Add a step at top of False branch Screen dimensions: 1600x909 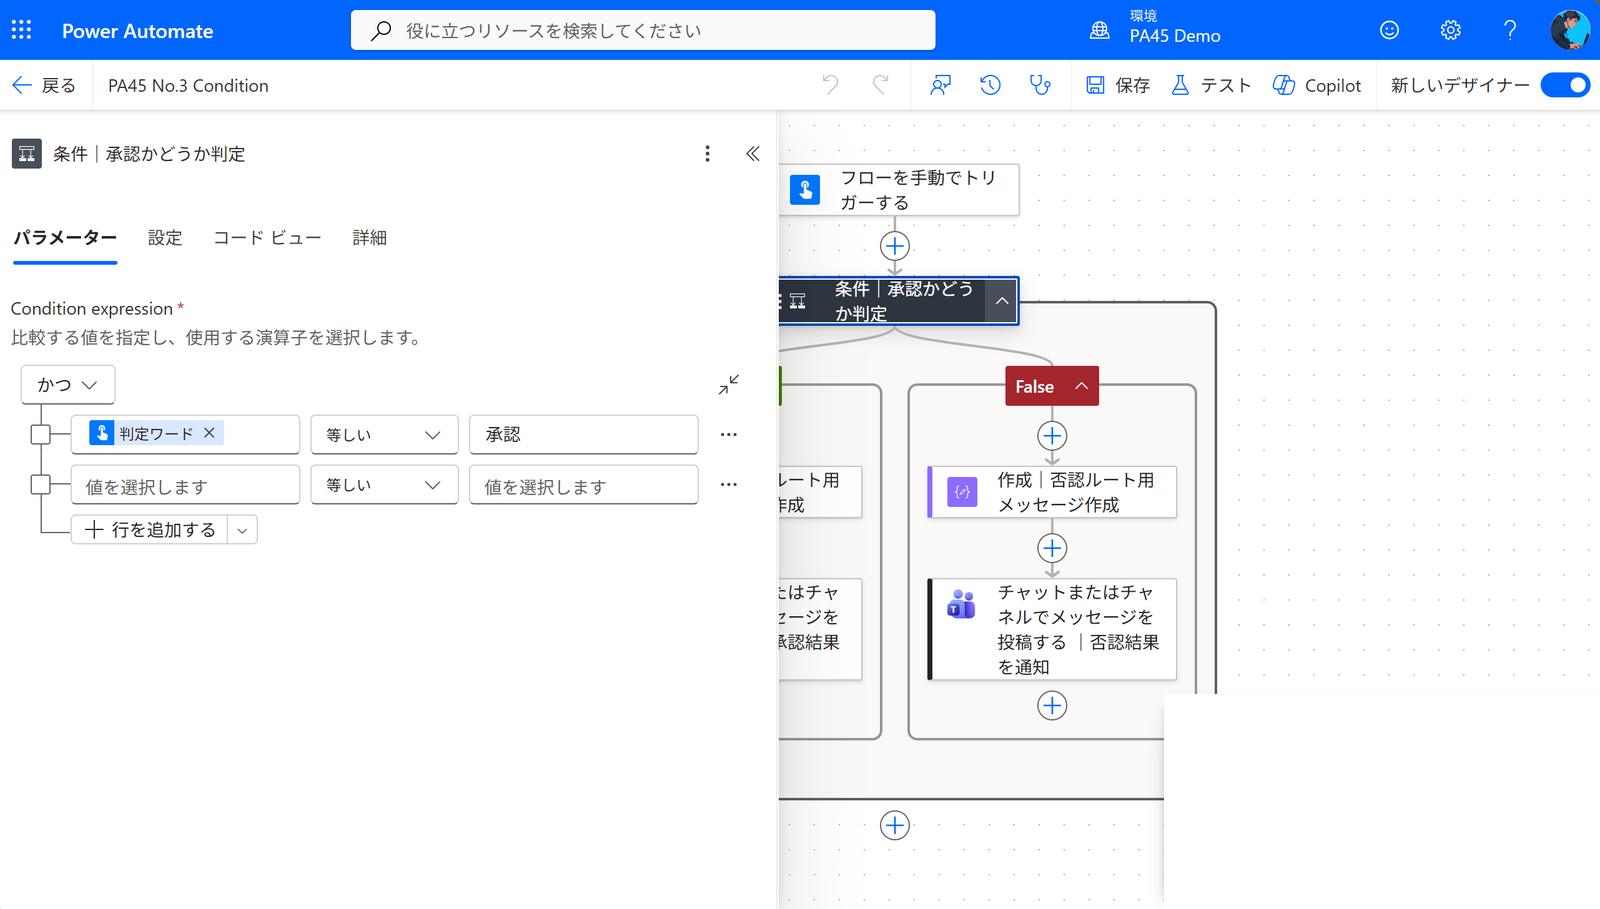pyautogui.click(x=1052, y=436)
